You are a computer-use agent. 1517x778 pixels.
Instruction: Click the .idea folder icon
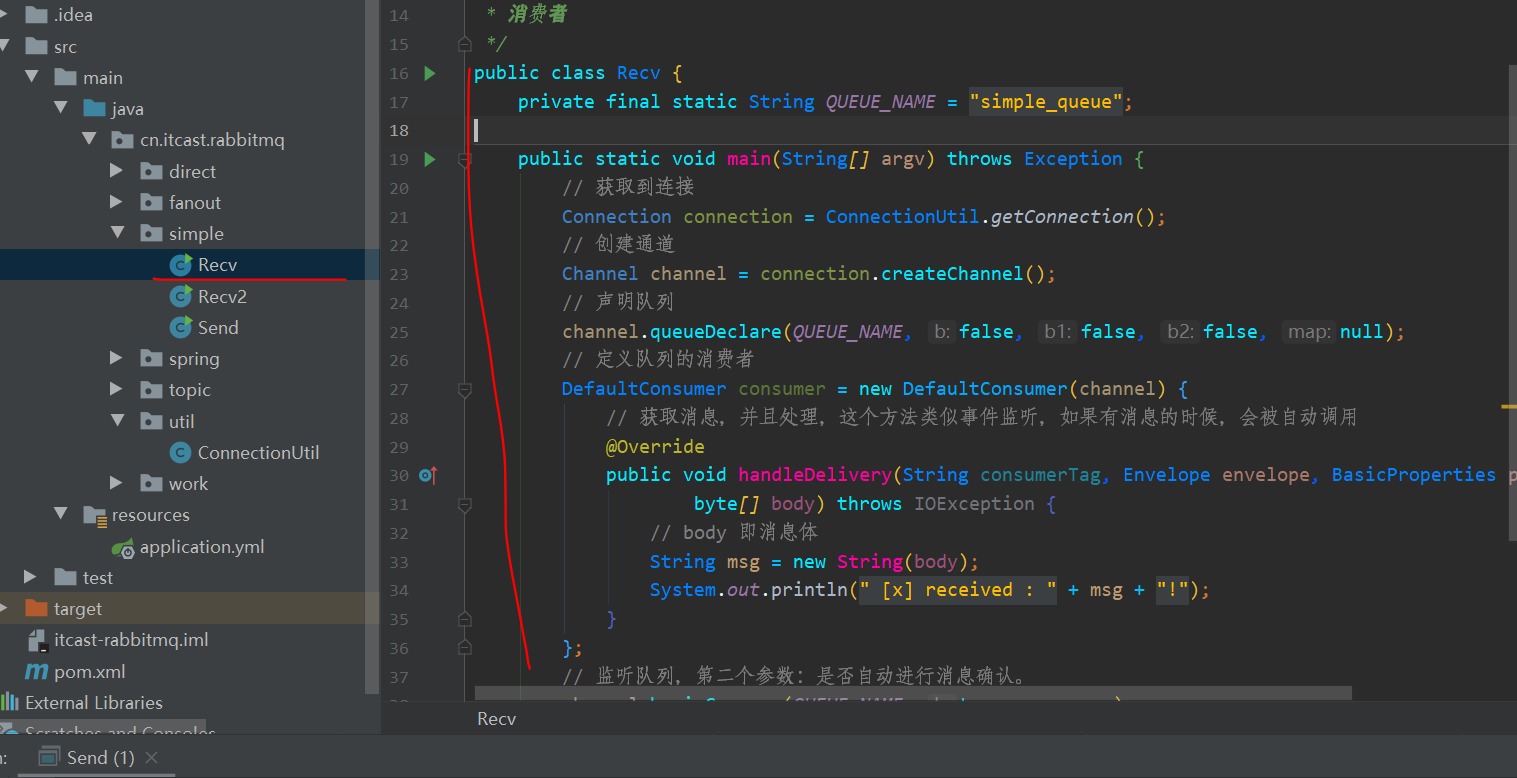(37, 15)
